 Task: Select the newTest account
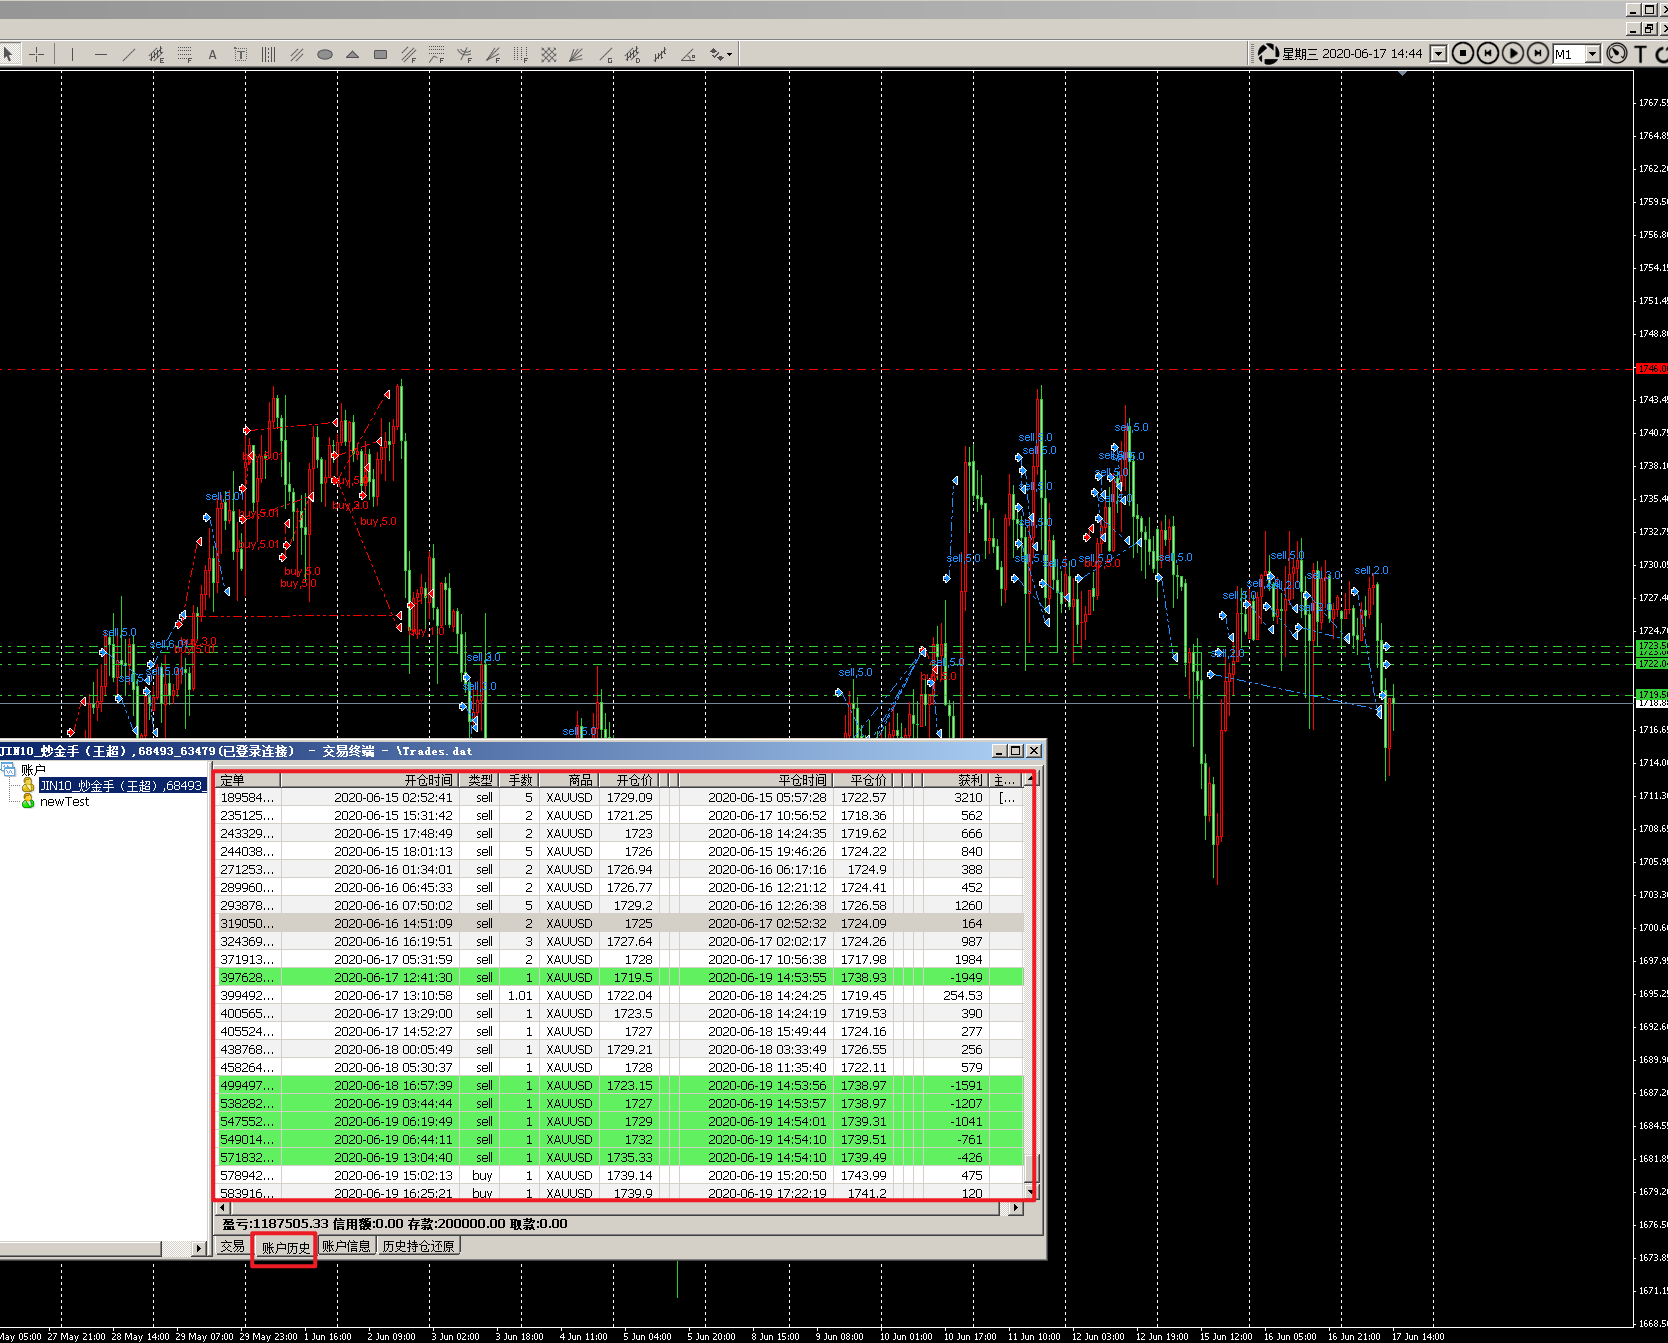(64, 802)
